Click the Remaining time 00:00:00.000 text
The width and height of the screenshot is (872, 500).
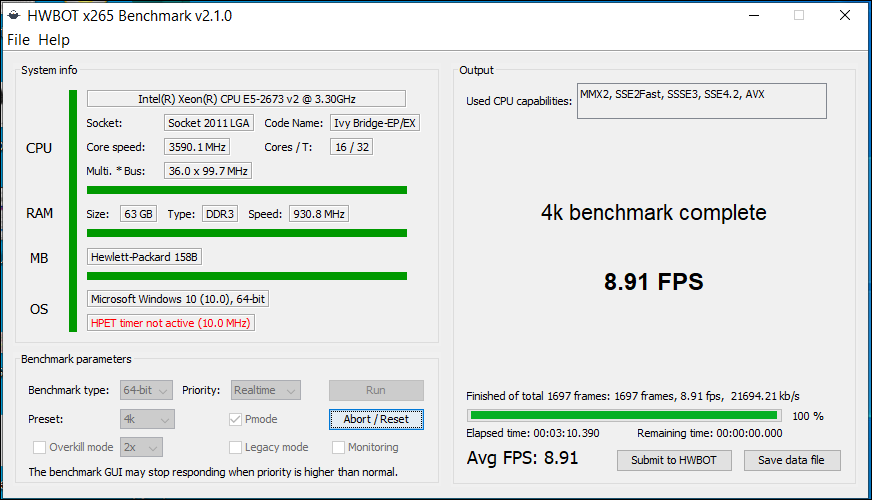710,433
